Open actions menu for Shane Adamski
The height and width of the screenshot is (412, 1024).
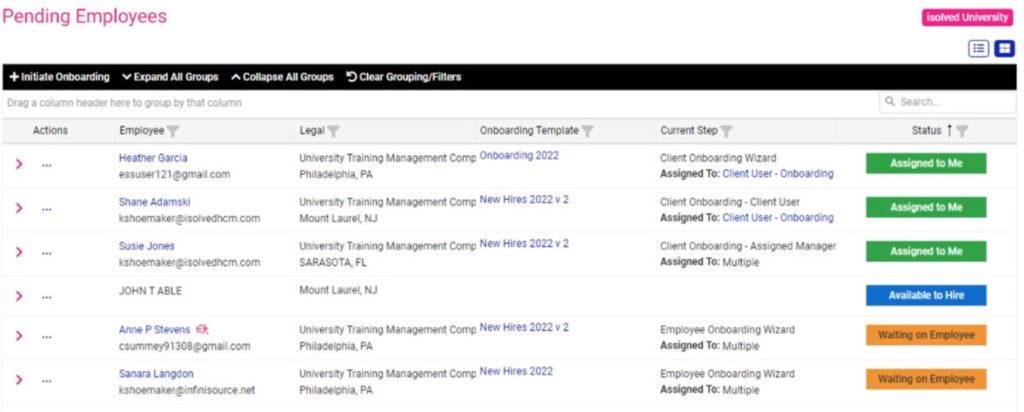(x=46, y=209)
